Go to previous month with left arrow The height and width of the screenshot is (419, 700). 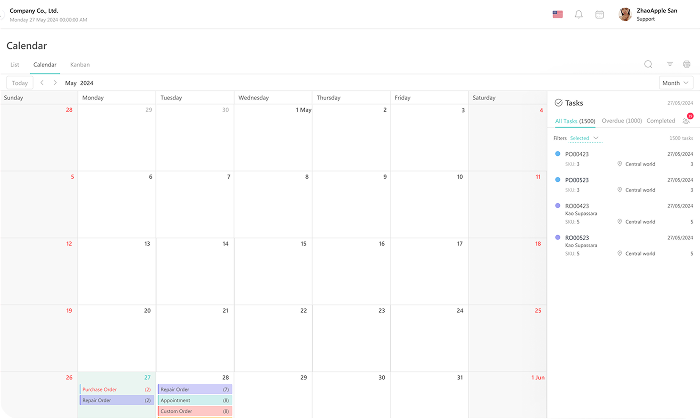42,83
